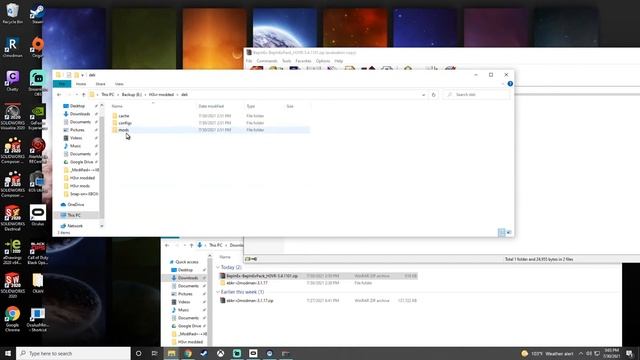Select Network in the navigation pane
Screen dimensions: 640x360
click(x=75, y=226)
